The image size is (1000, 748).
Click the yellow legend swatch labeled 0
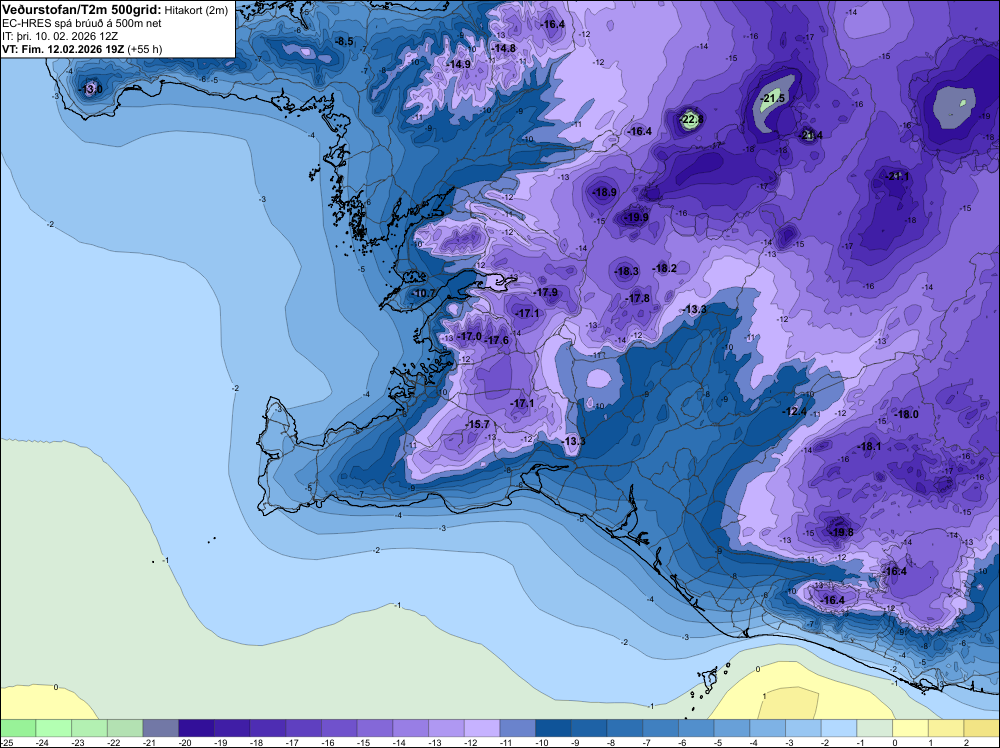[x=910, y=728]
